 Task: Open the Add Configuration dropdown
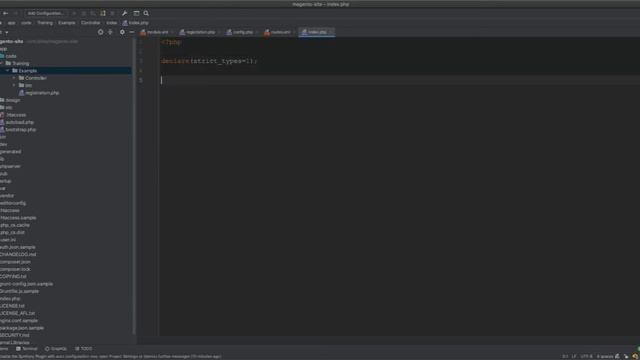tap(46, 13)
